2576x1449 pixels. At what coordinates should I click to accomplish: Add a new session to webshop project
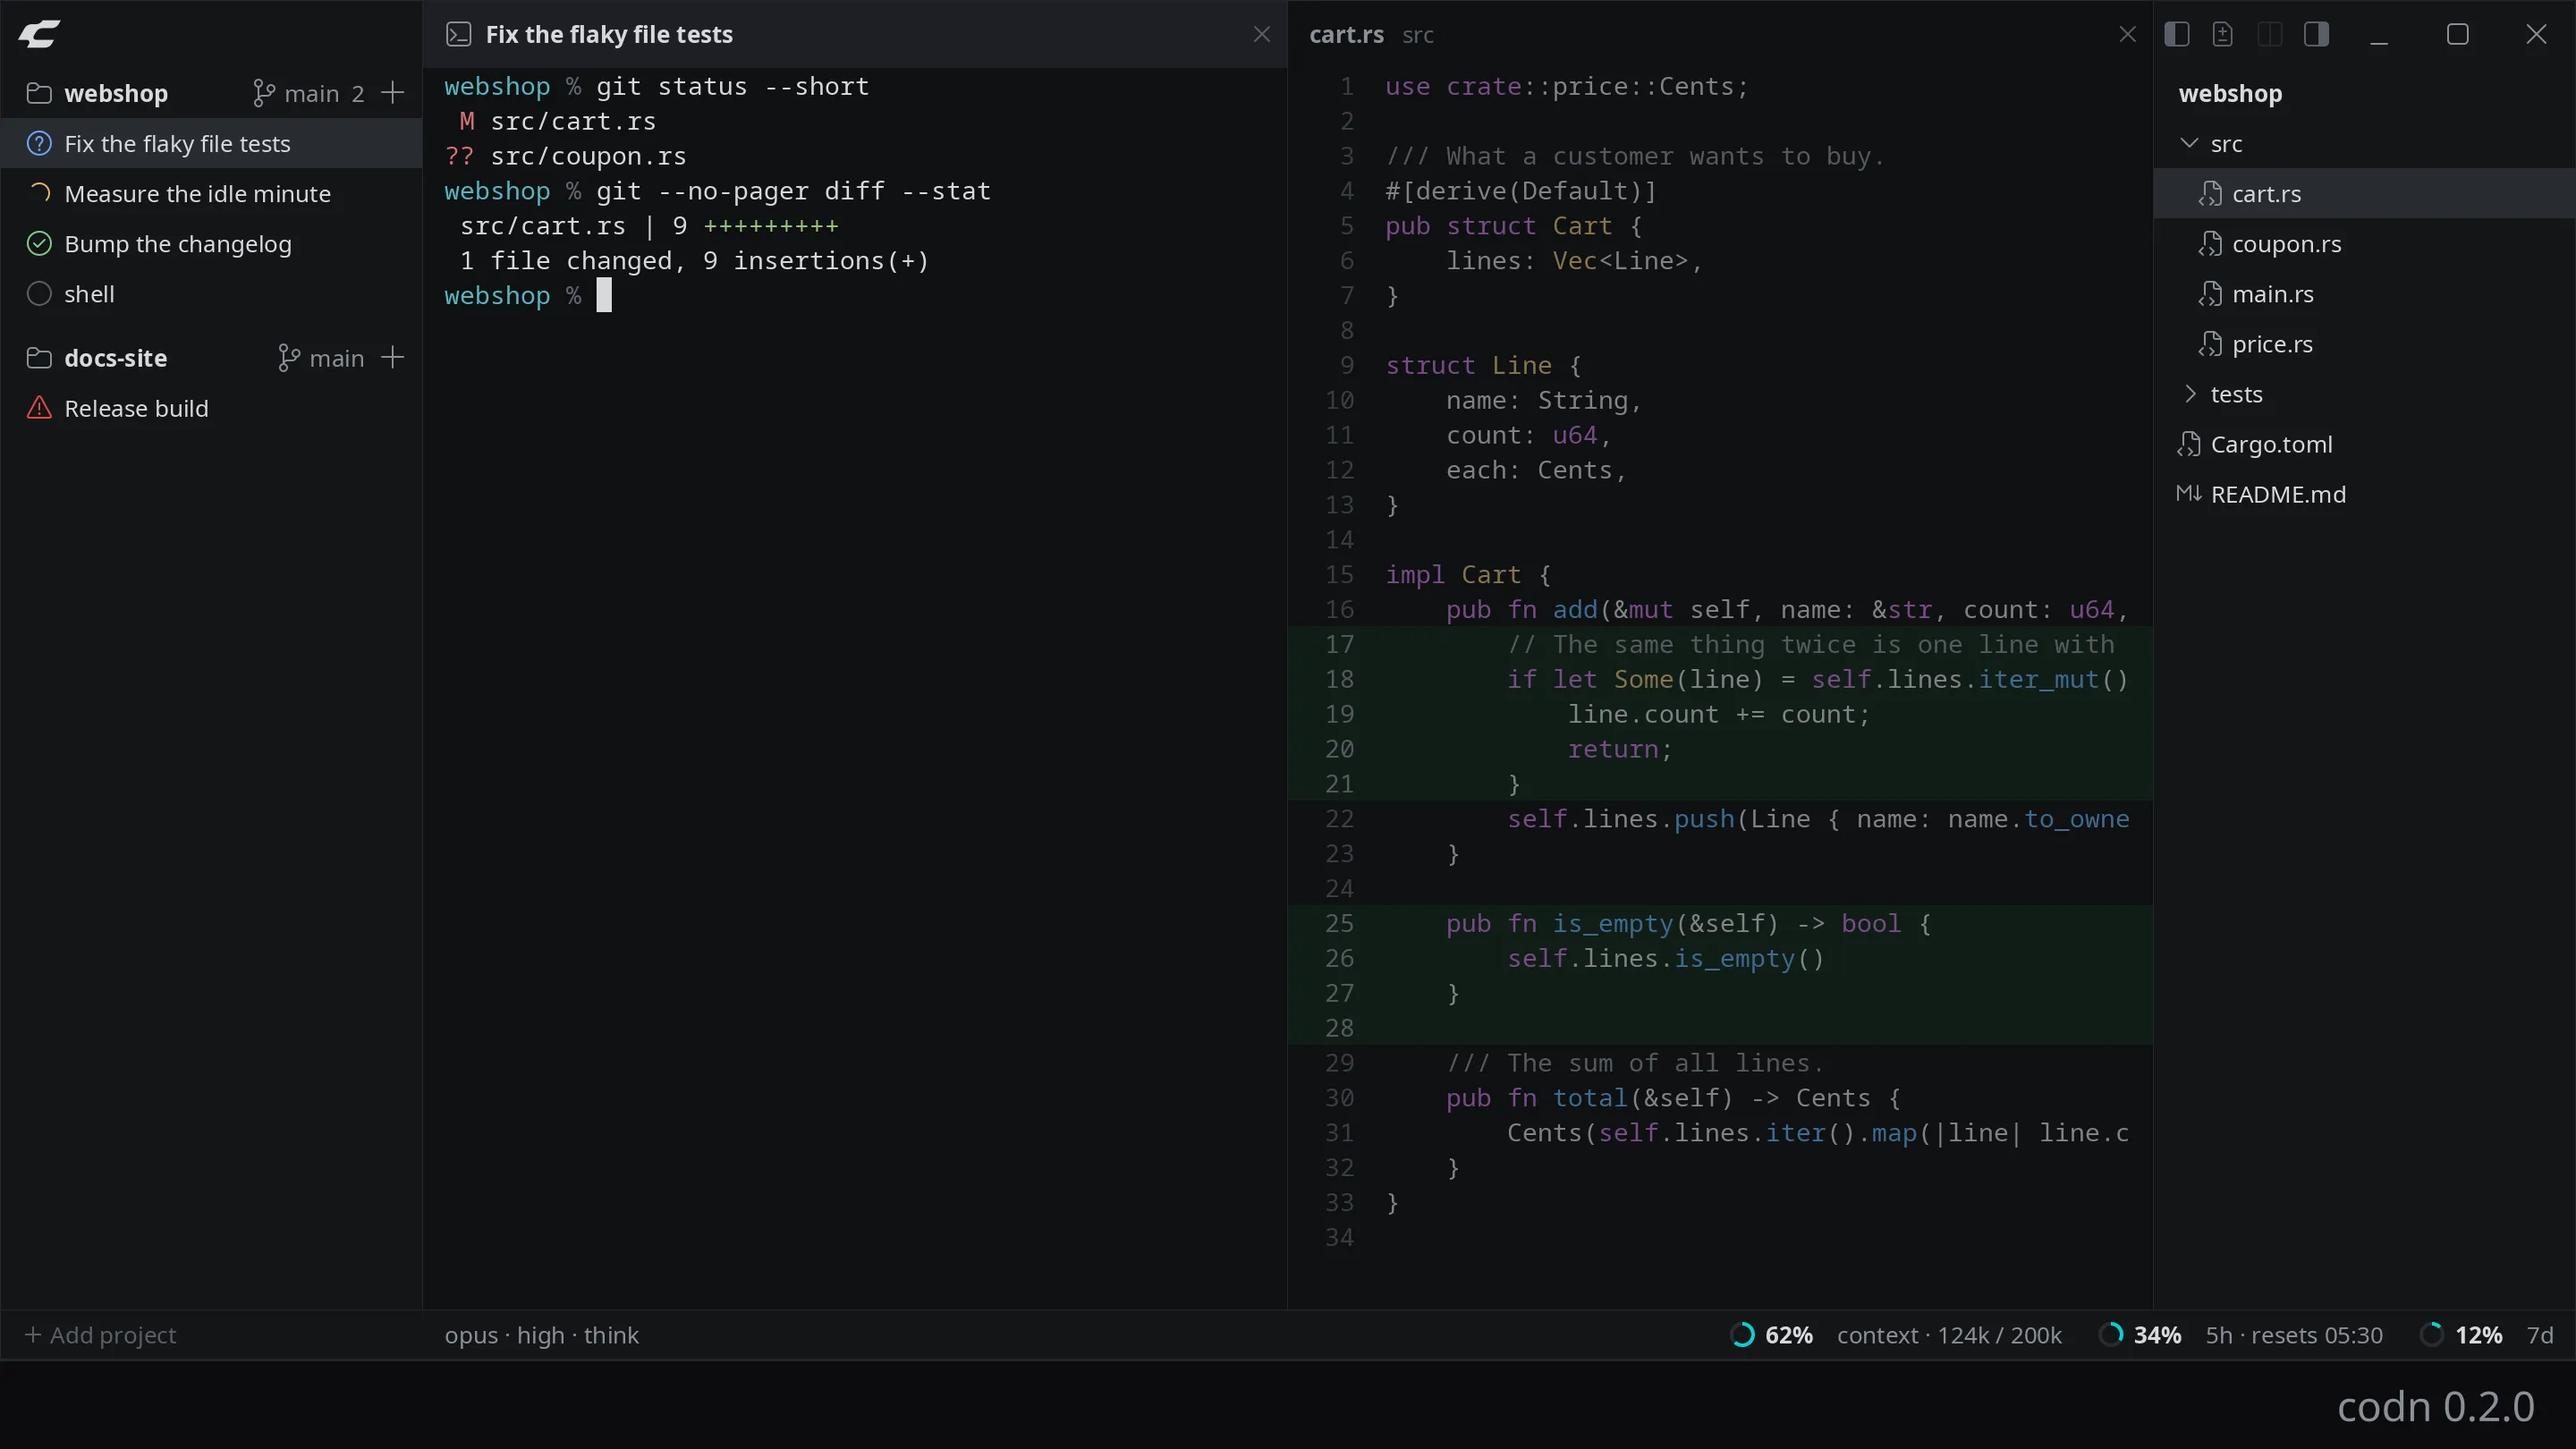tap(393, 93)
